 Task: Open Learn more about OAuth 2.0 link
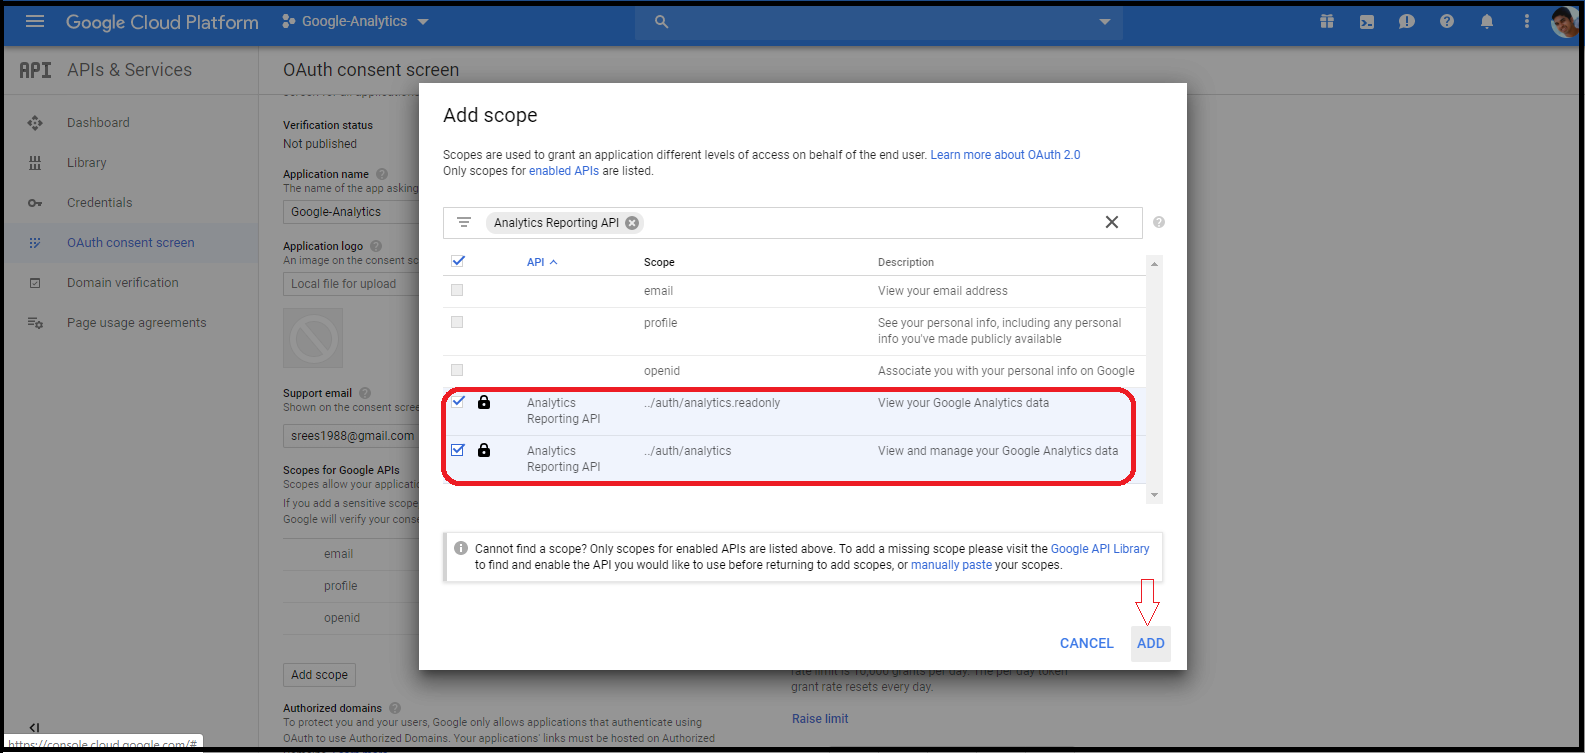(1005, 155)
